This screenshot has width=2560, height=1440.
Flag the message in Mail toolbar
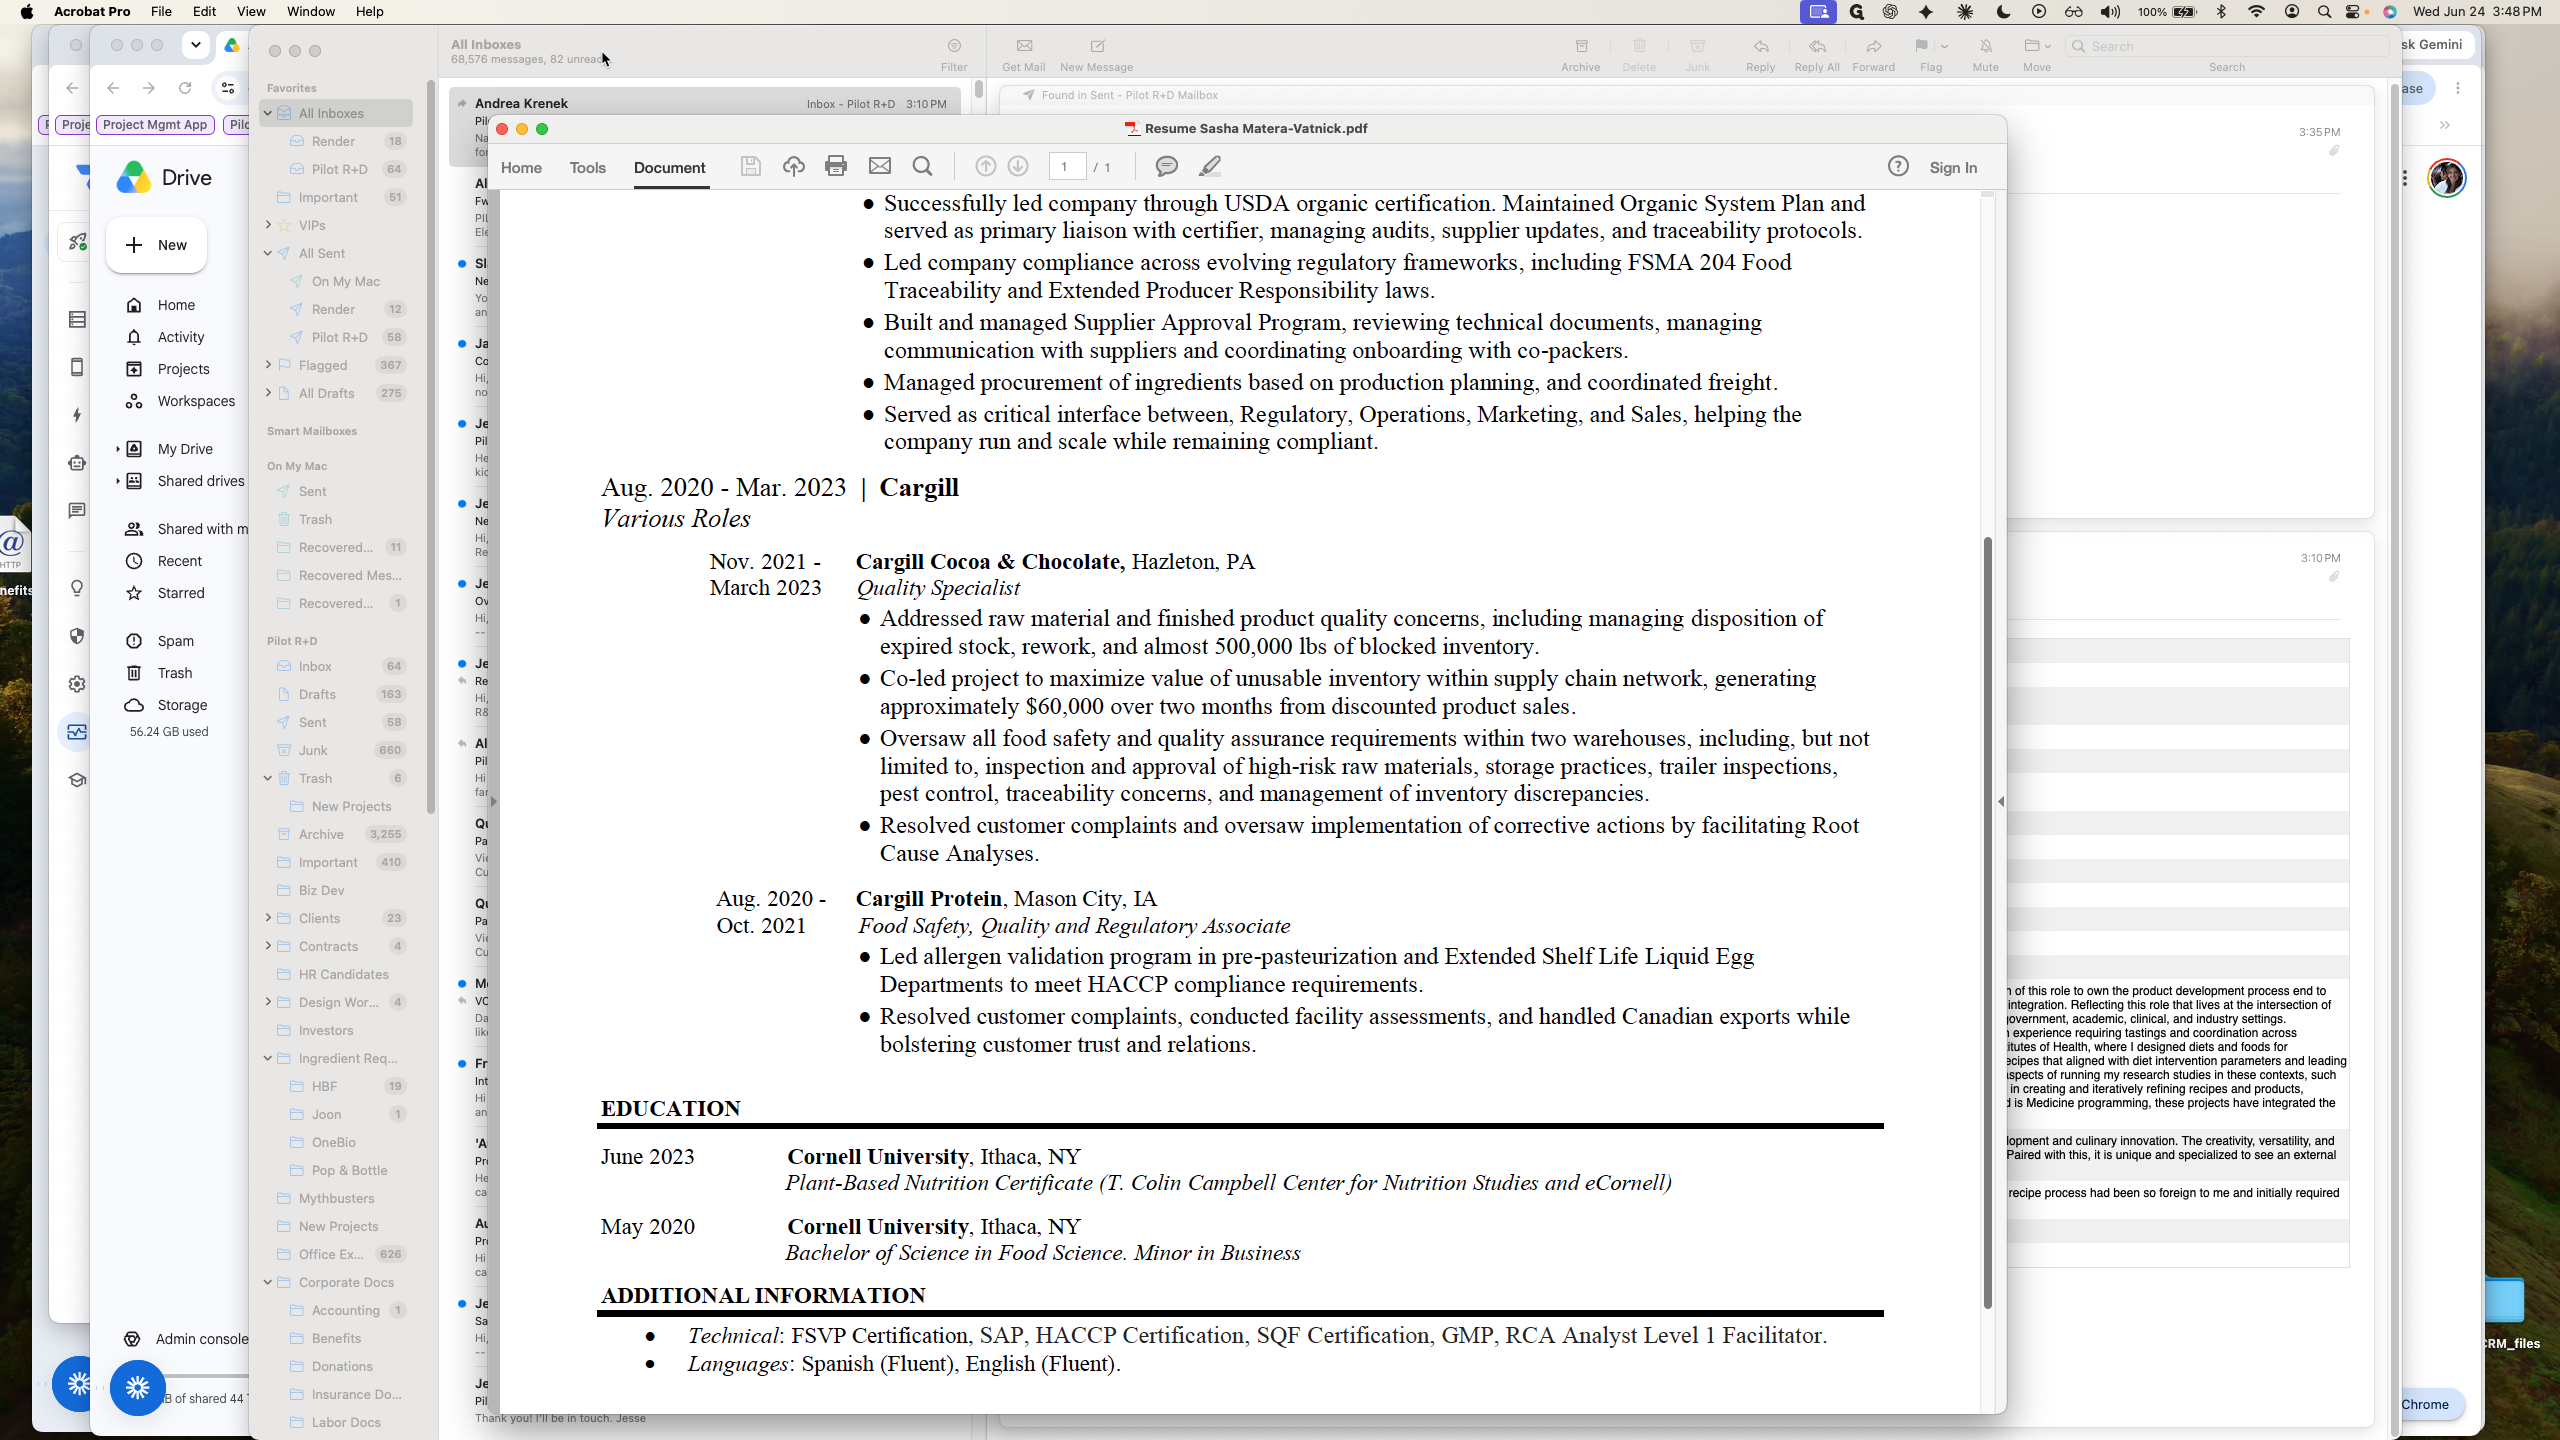[1921, 47]
